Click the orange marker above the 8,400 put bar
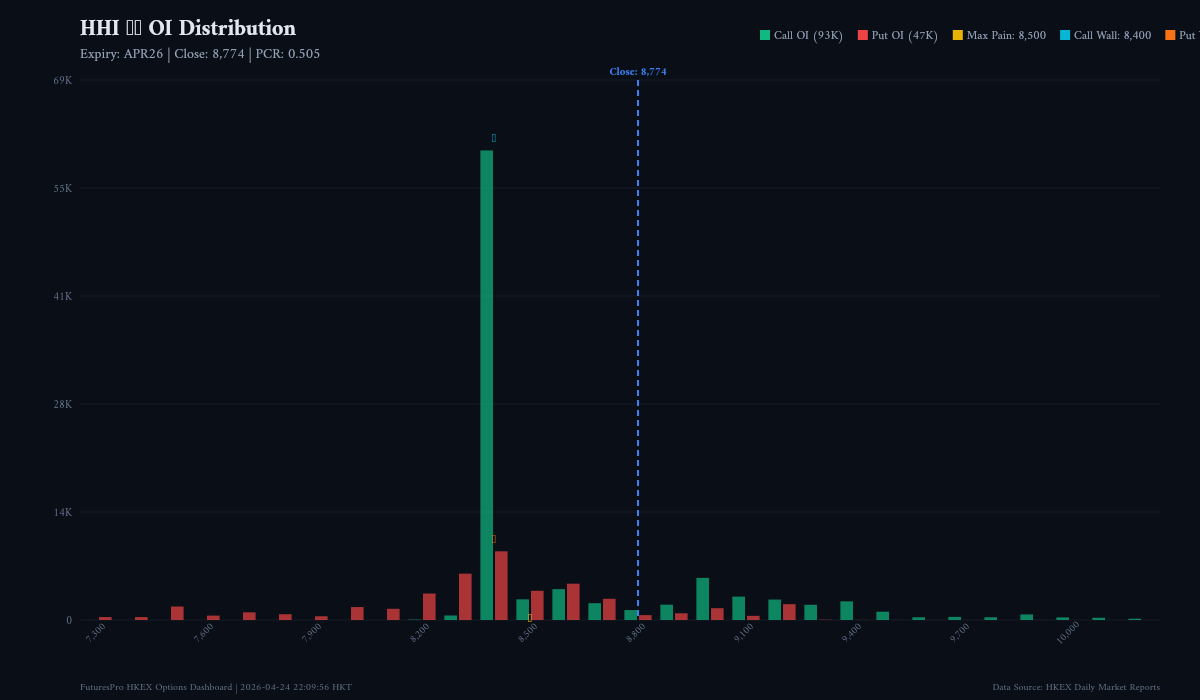The width and height of the screenshot is (1200, 700). pos(494,539)
